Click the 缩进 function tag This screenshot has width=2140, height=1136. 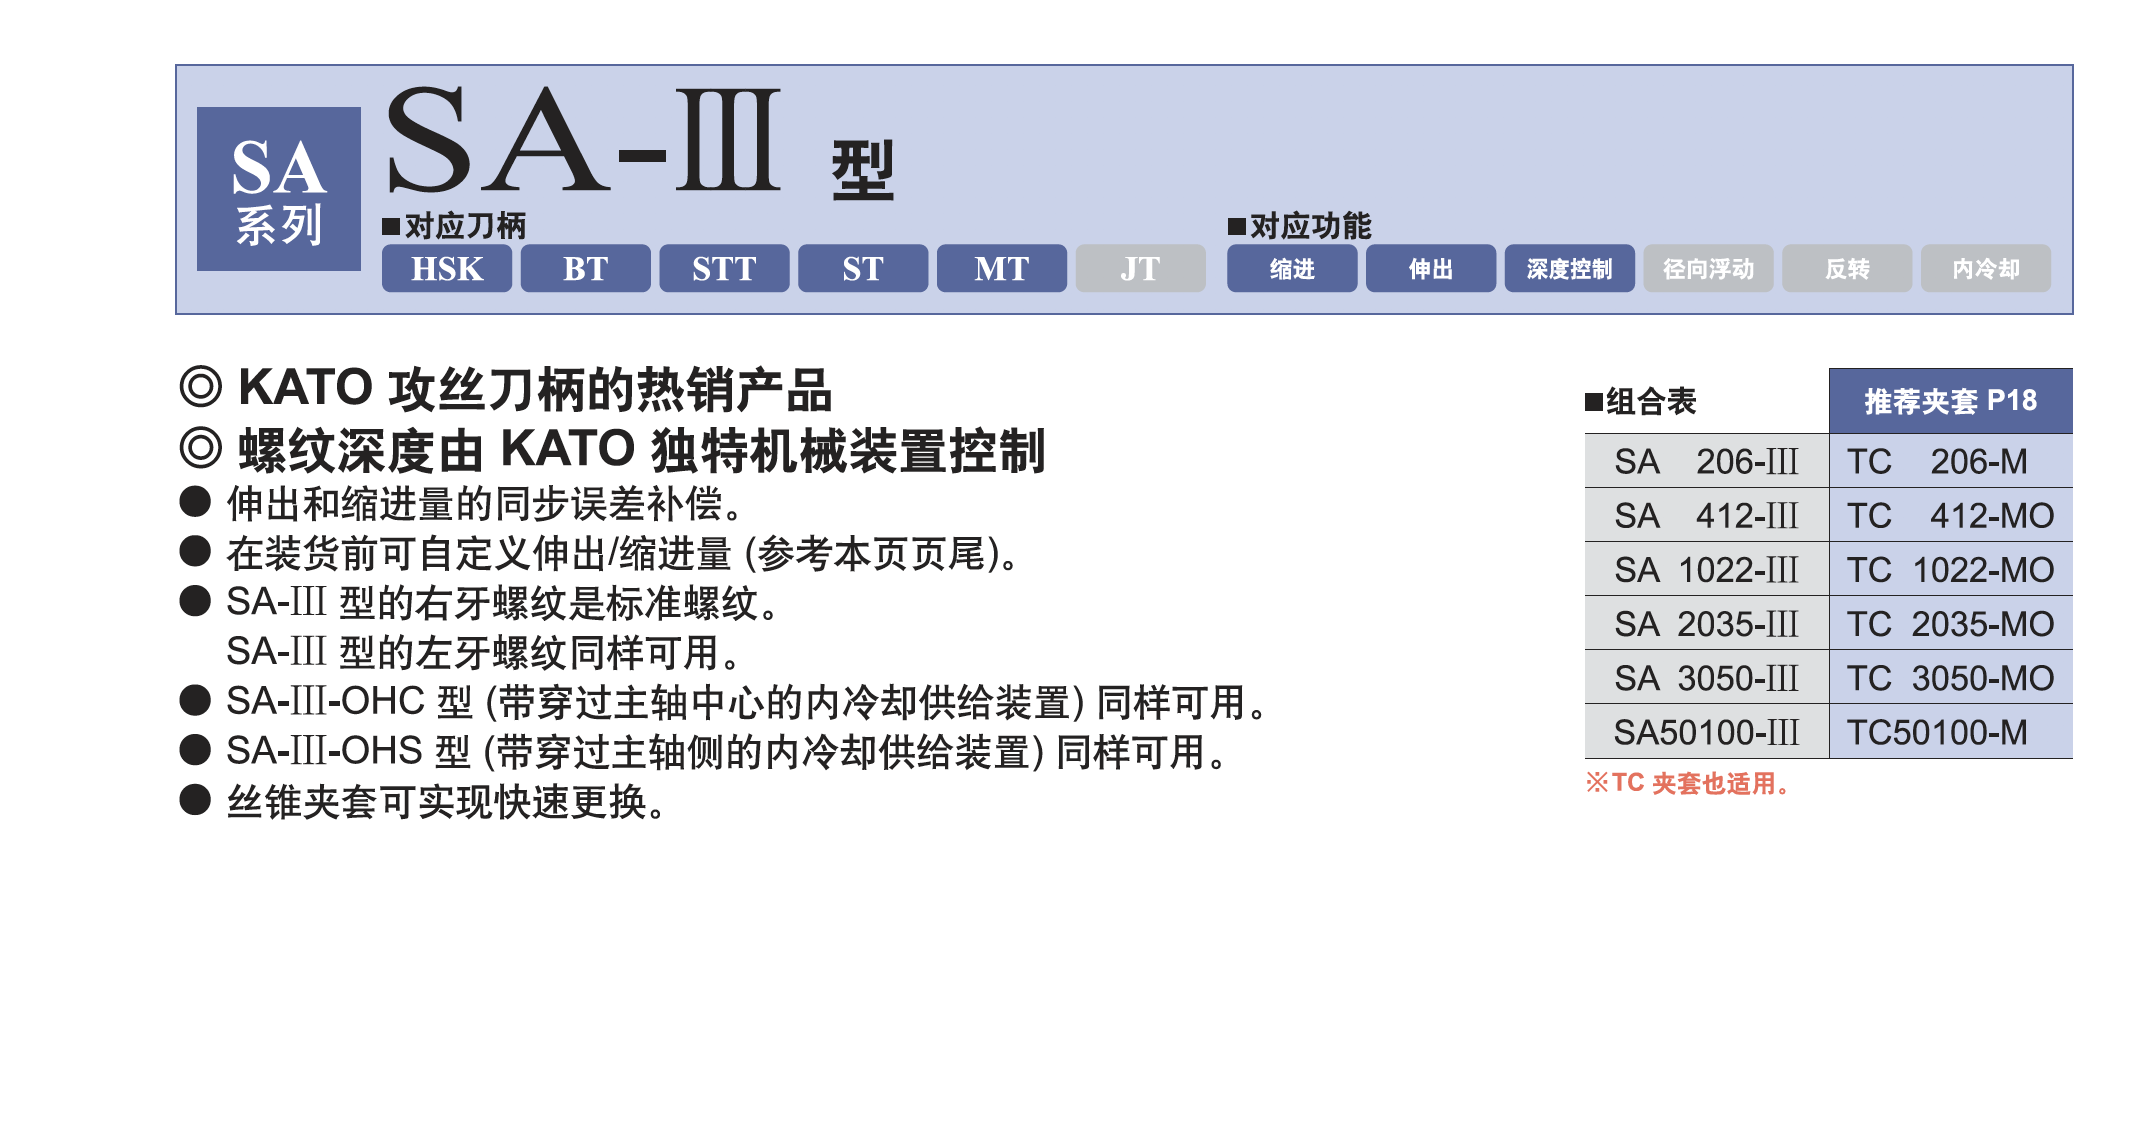pos(1291,269)
